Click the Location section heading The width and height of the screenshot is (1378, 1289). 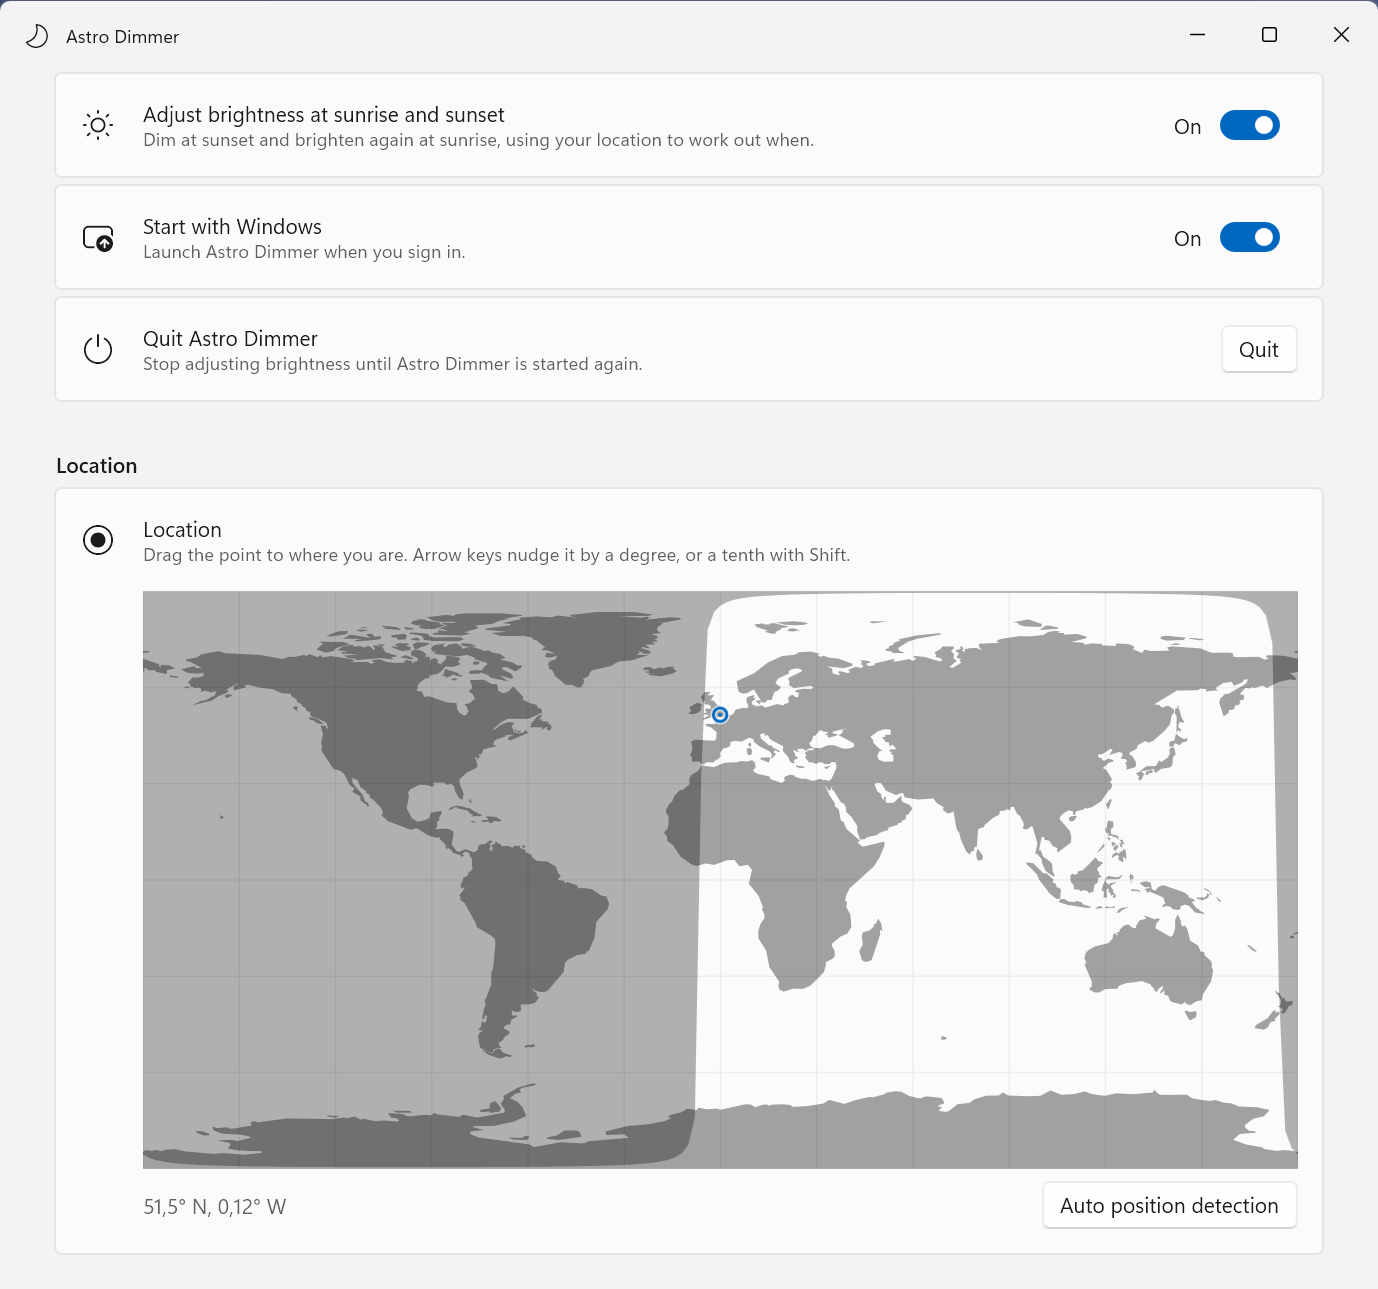(x=97, y=466)
